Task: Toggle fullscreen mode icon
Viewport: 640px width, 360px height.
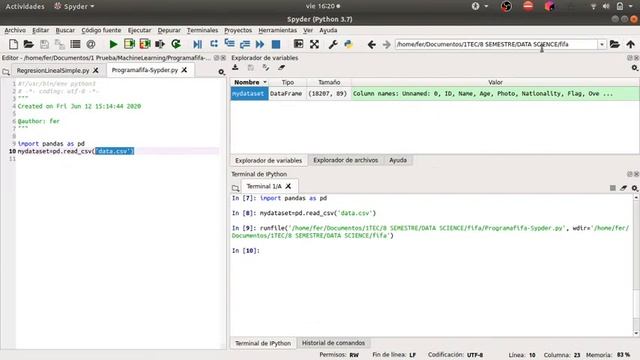Action: [x=314, y=44]
